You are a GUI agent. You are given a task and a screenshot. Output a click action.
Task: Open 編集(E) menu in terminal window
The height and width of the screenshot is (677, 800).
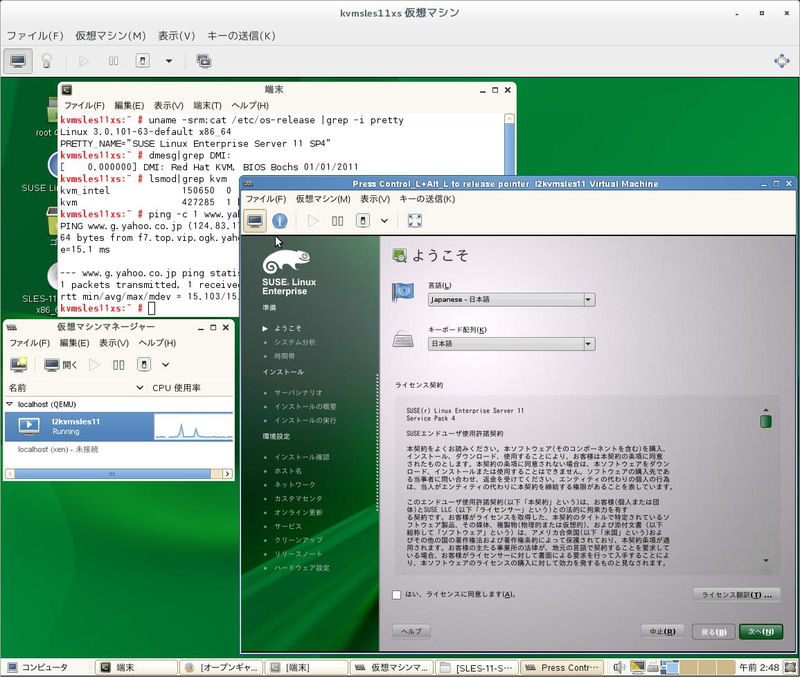click(x=129, y=106)
